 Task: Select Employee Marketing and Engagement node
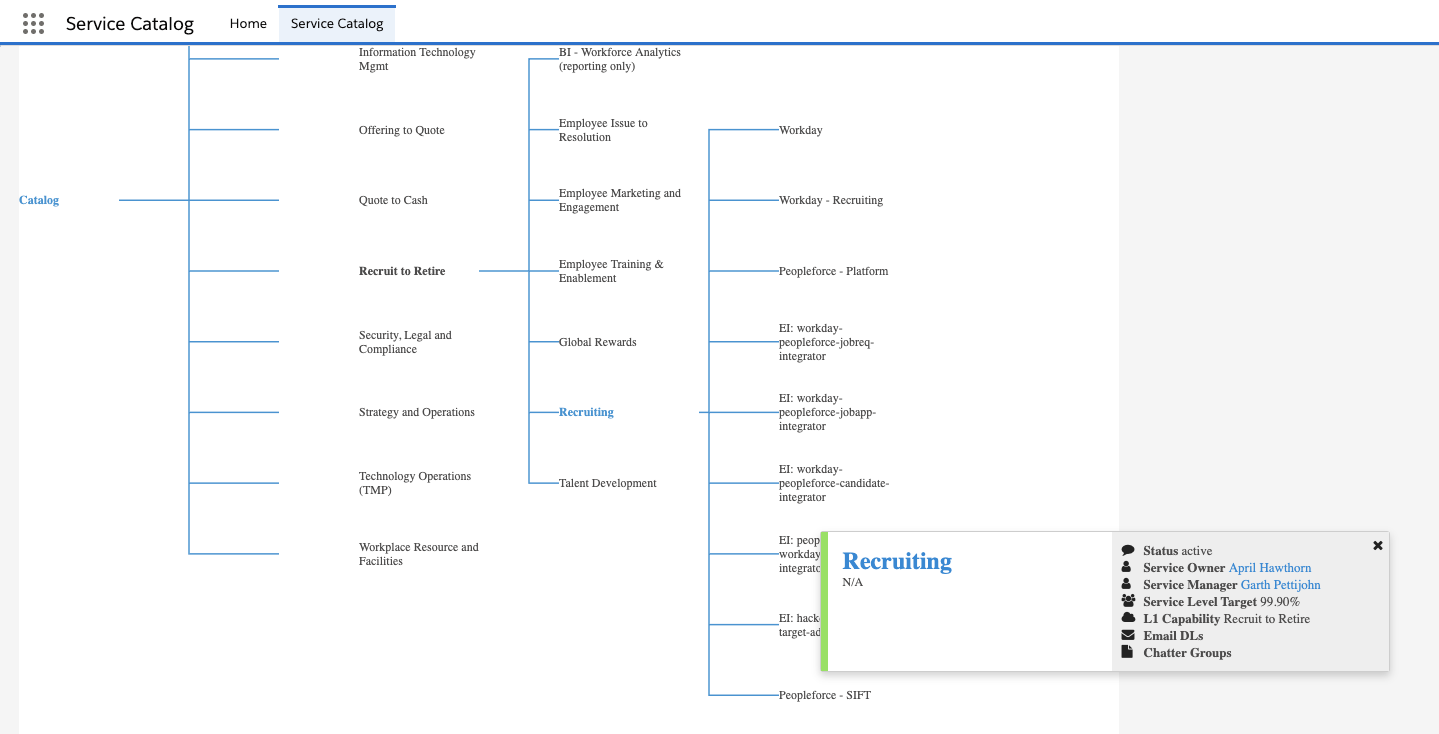[620, 200]
